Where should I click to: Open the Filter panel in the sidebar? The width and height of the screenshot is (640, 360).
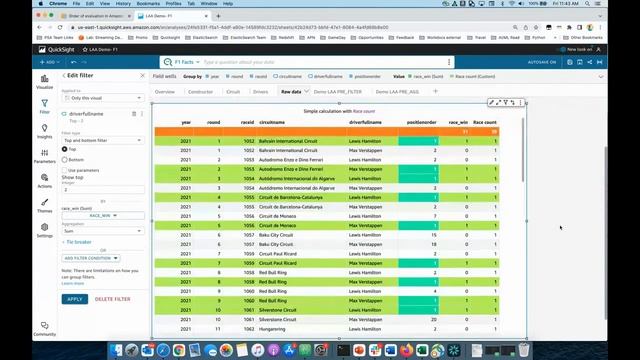point(44,107)
